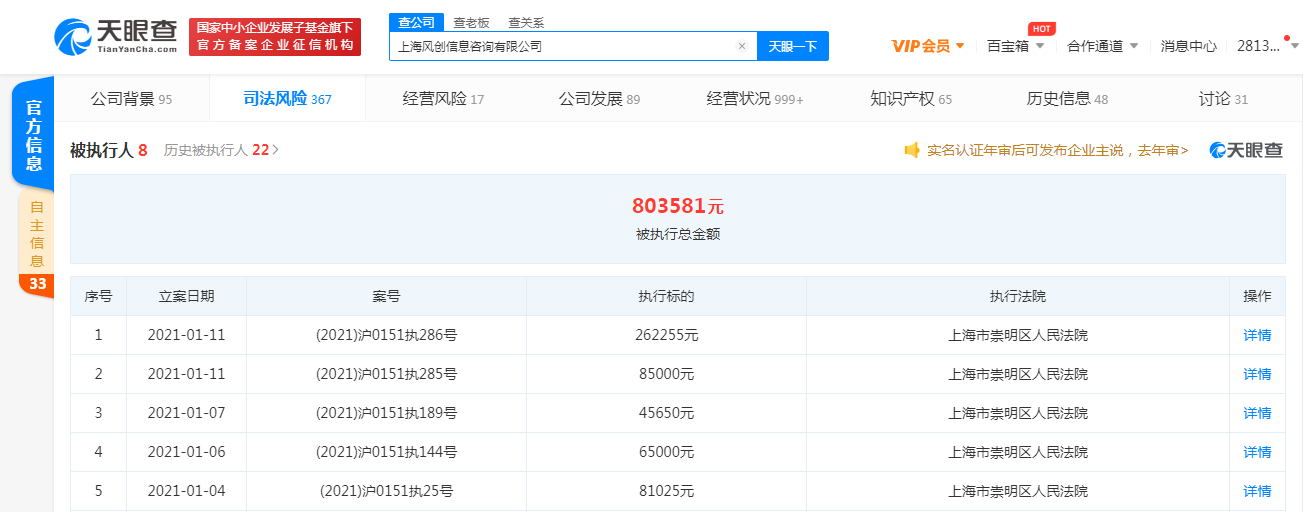Open 详情 for case 执286号

(1257, 335)
